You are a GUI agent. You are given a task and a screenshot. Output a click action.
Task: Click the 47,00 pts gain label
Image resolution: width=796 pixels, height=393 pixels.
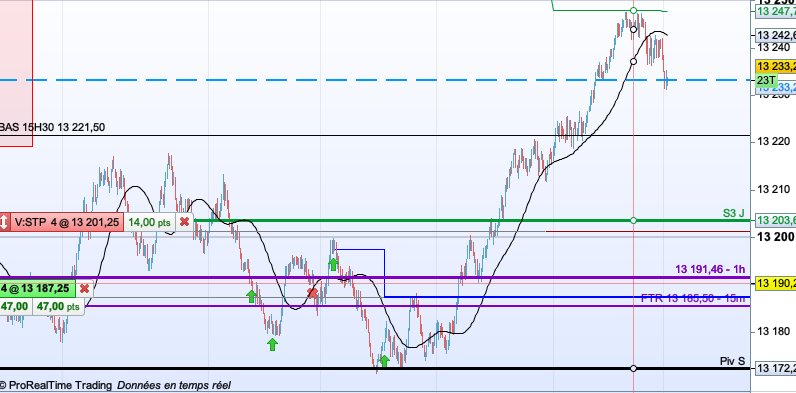(x=59, y=307)
